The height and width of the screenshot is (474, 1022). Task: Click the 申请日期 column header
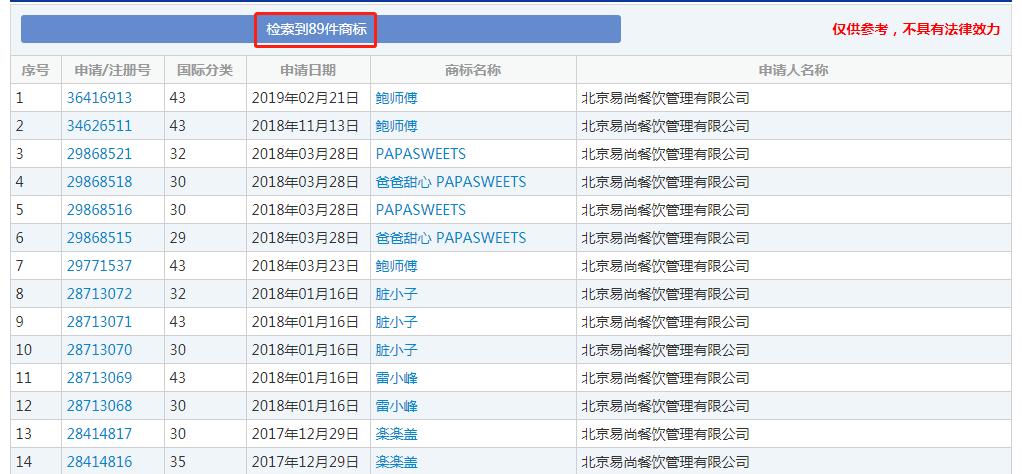coord(308,70)
